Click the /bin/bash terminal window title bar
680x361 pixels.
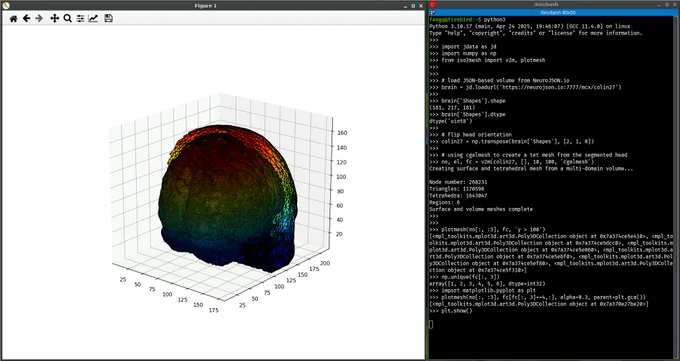pos(546,4)
